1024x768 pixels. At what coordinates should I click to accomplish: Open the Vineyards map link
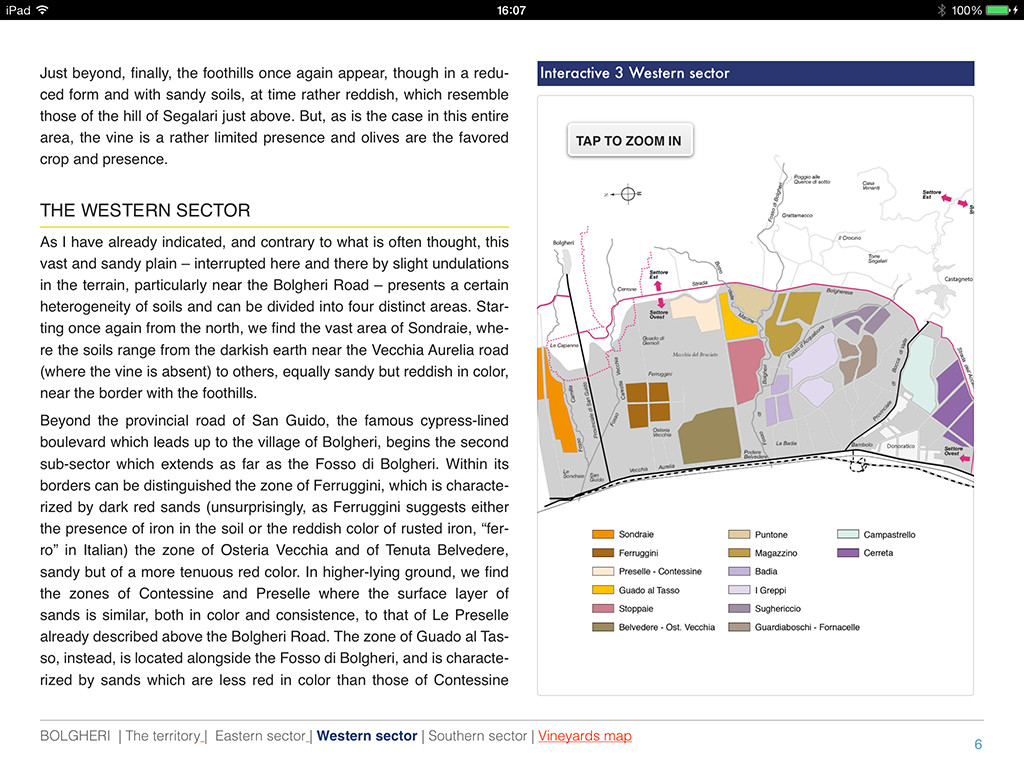(584, 736)
